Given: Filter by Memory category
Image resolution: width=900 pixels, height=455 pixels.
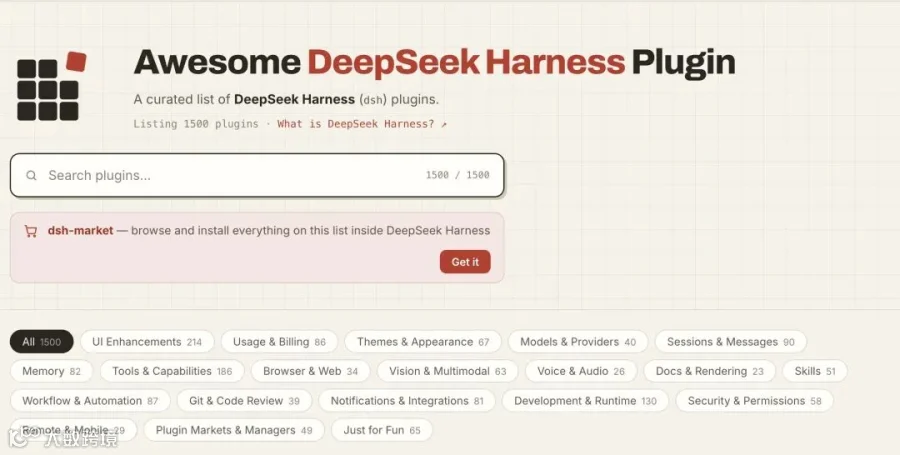Looking at the screenshot, I should (52, 371).
